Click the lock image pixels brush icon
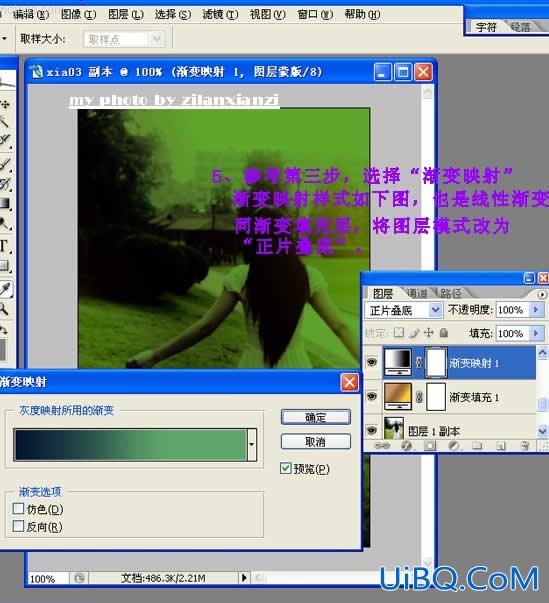 click(x=414, y=332)
